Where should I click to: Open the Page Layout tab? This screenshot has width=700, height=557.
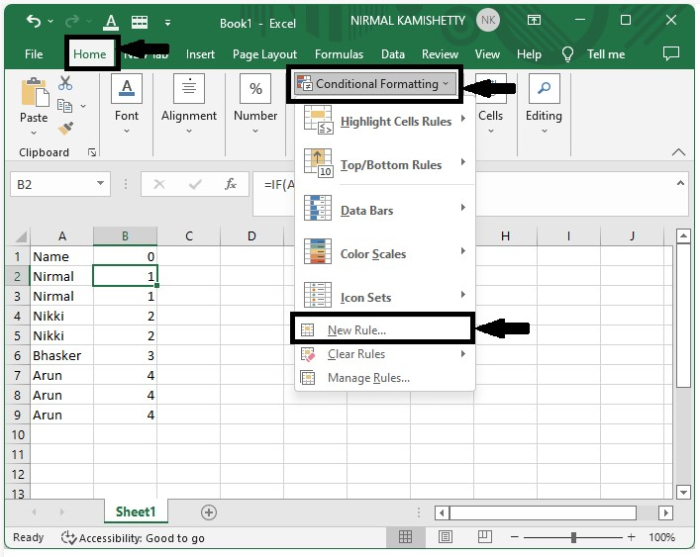[x=264, y=54]
